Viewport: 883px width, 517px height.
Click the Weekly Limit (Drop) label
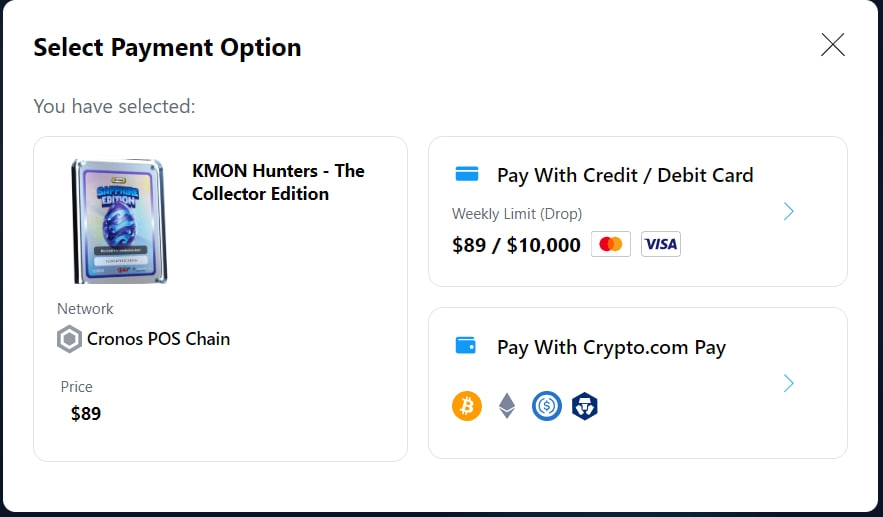pyautogui.click(x=516, y=214)
